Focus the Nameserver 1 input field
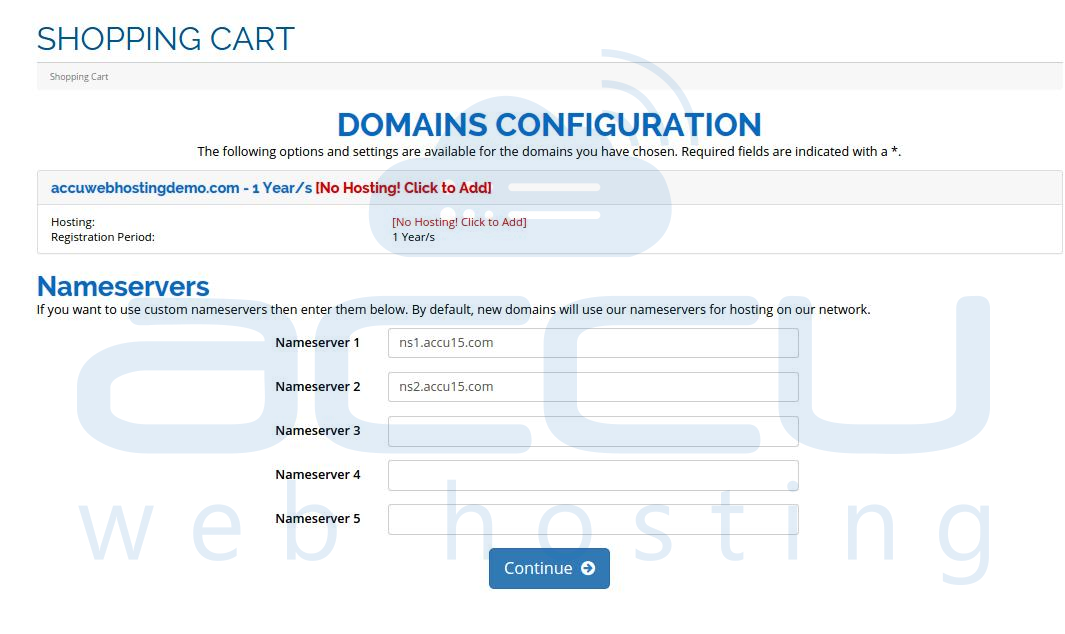 point(593,342)
